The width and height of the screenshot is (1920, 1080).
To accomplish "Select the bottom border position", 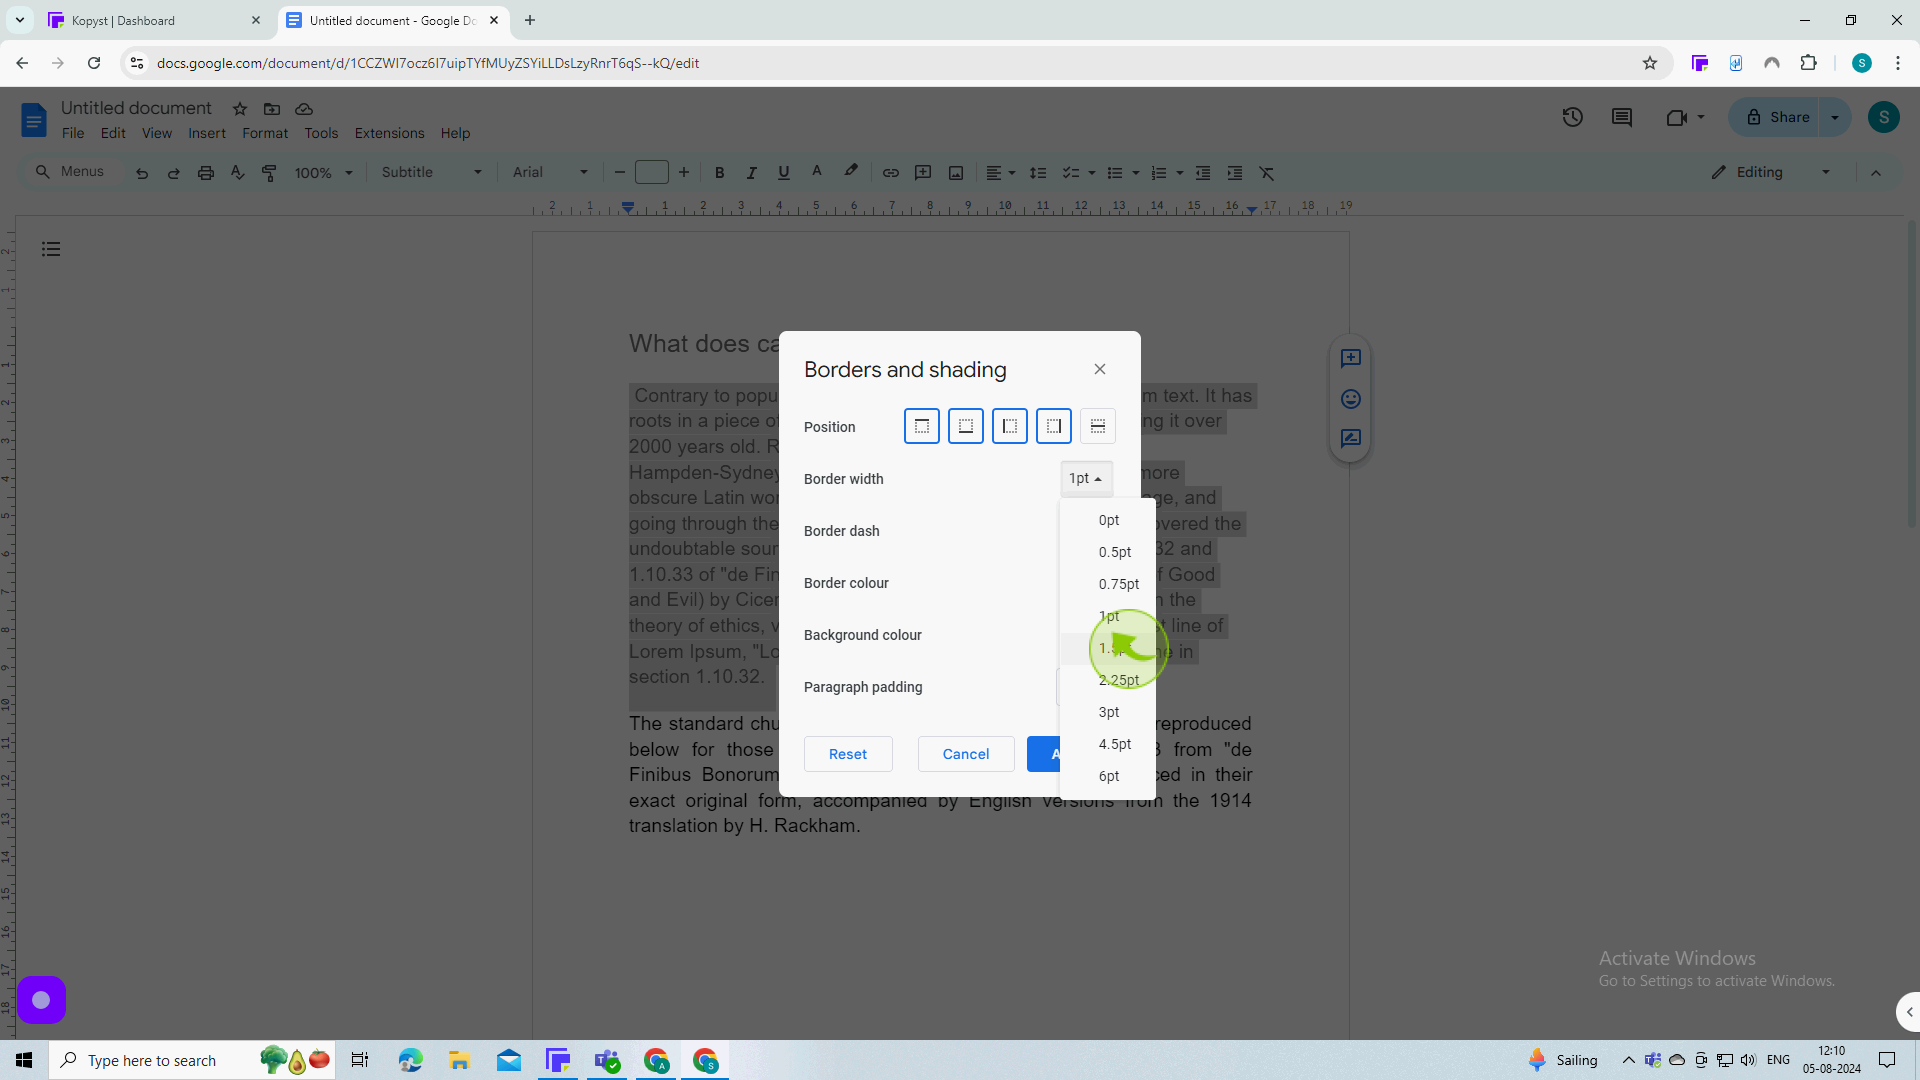I will click(x=965, y=426).
